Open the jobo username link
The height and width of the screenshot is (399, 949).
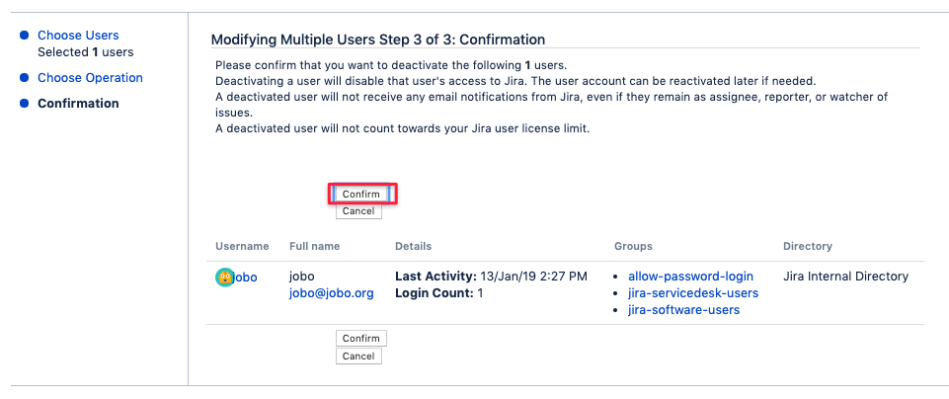click(245, 277)
